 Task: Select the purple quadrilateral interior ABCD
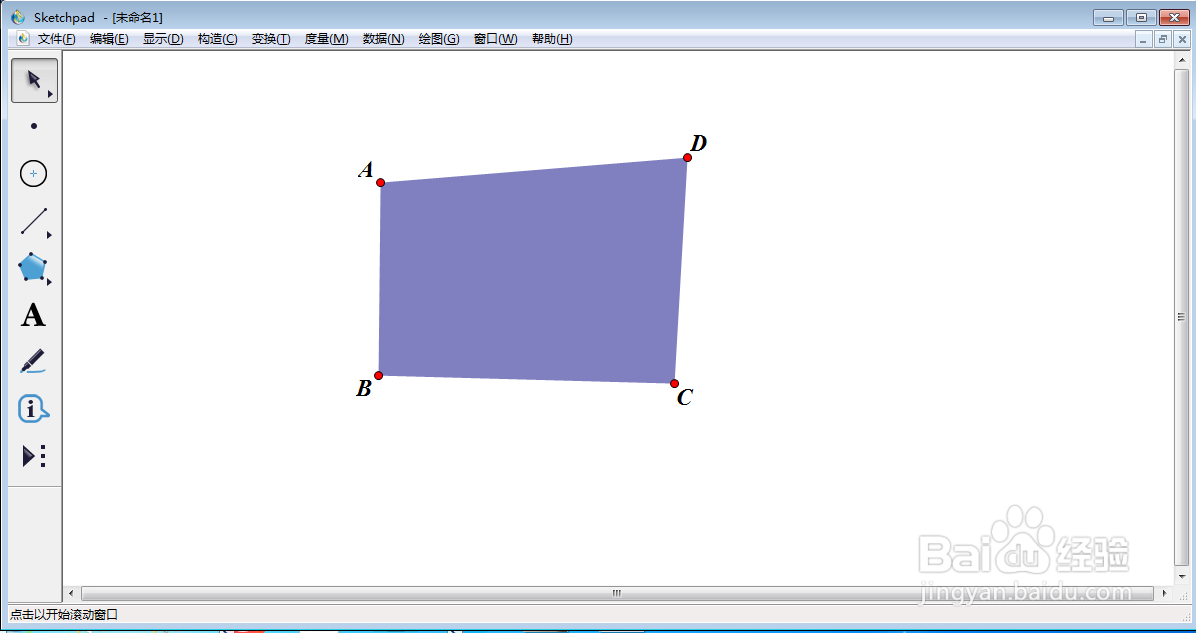tap(530, 275)
